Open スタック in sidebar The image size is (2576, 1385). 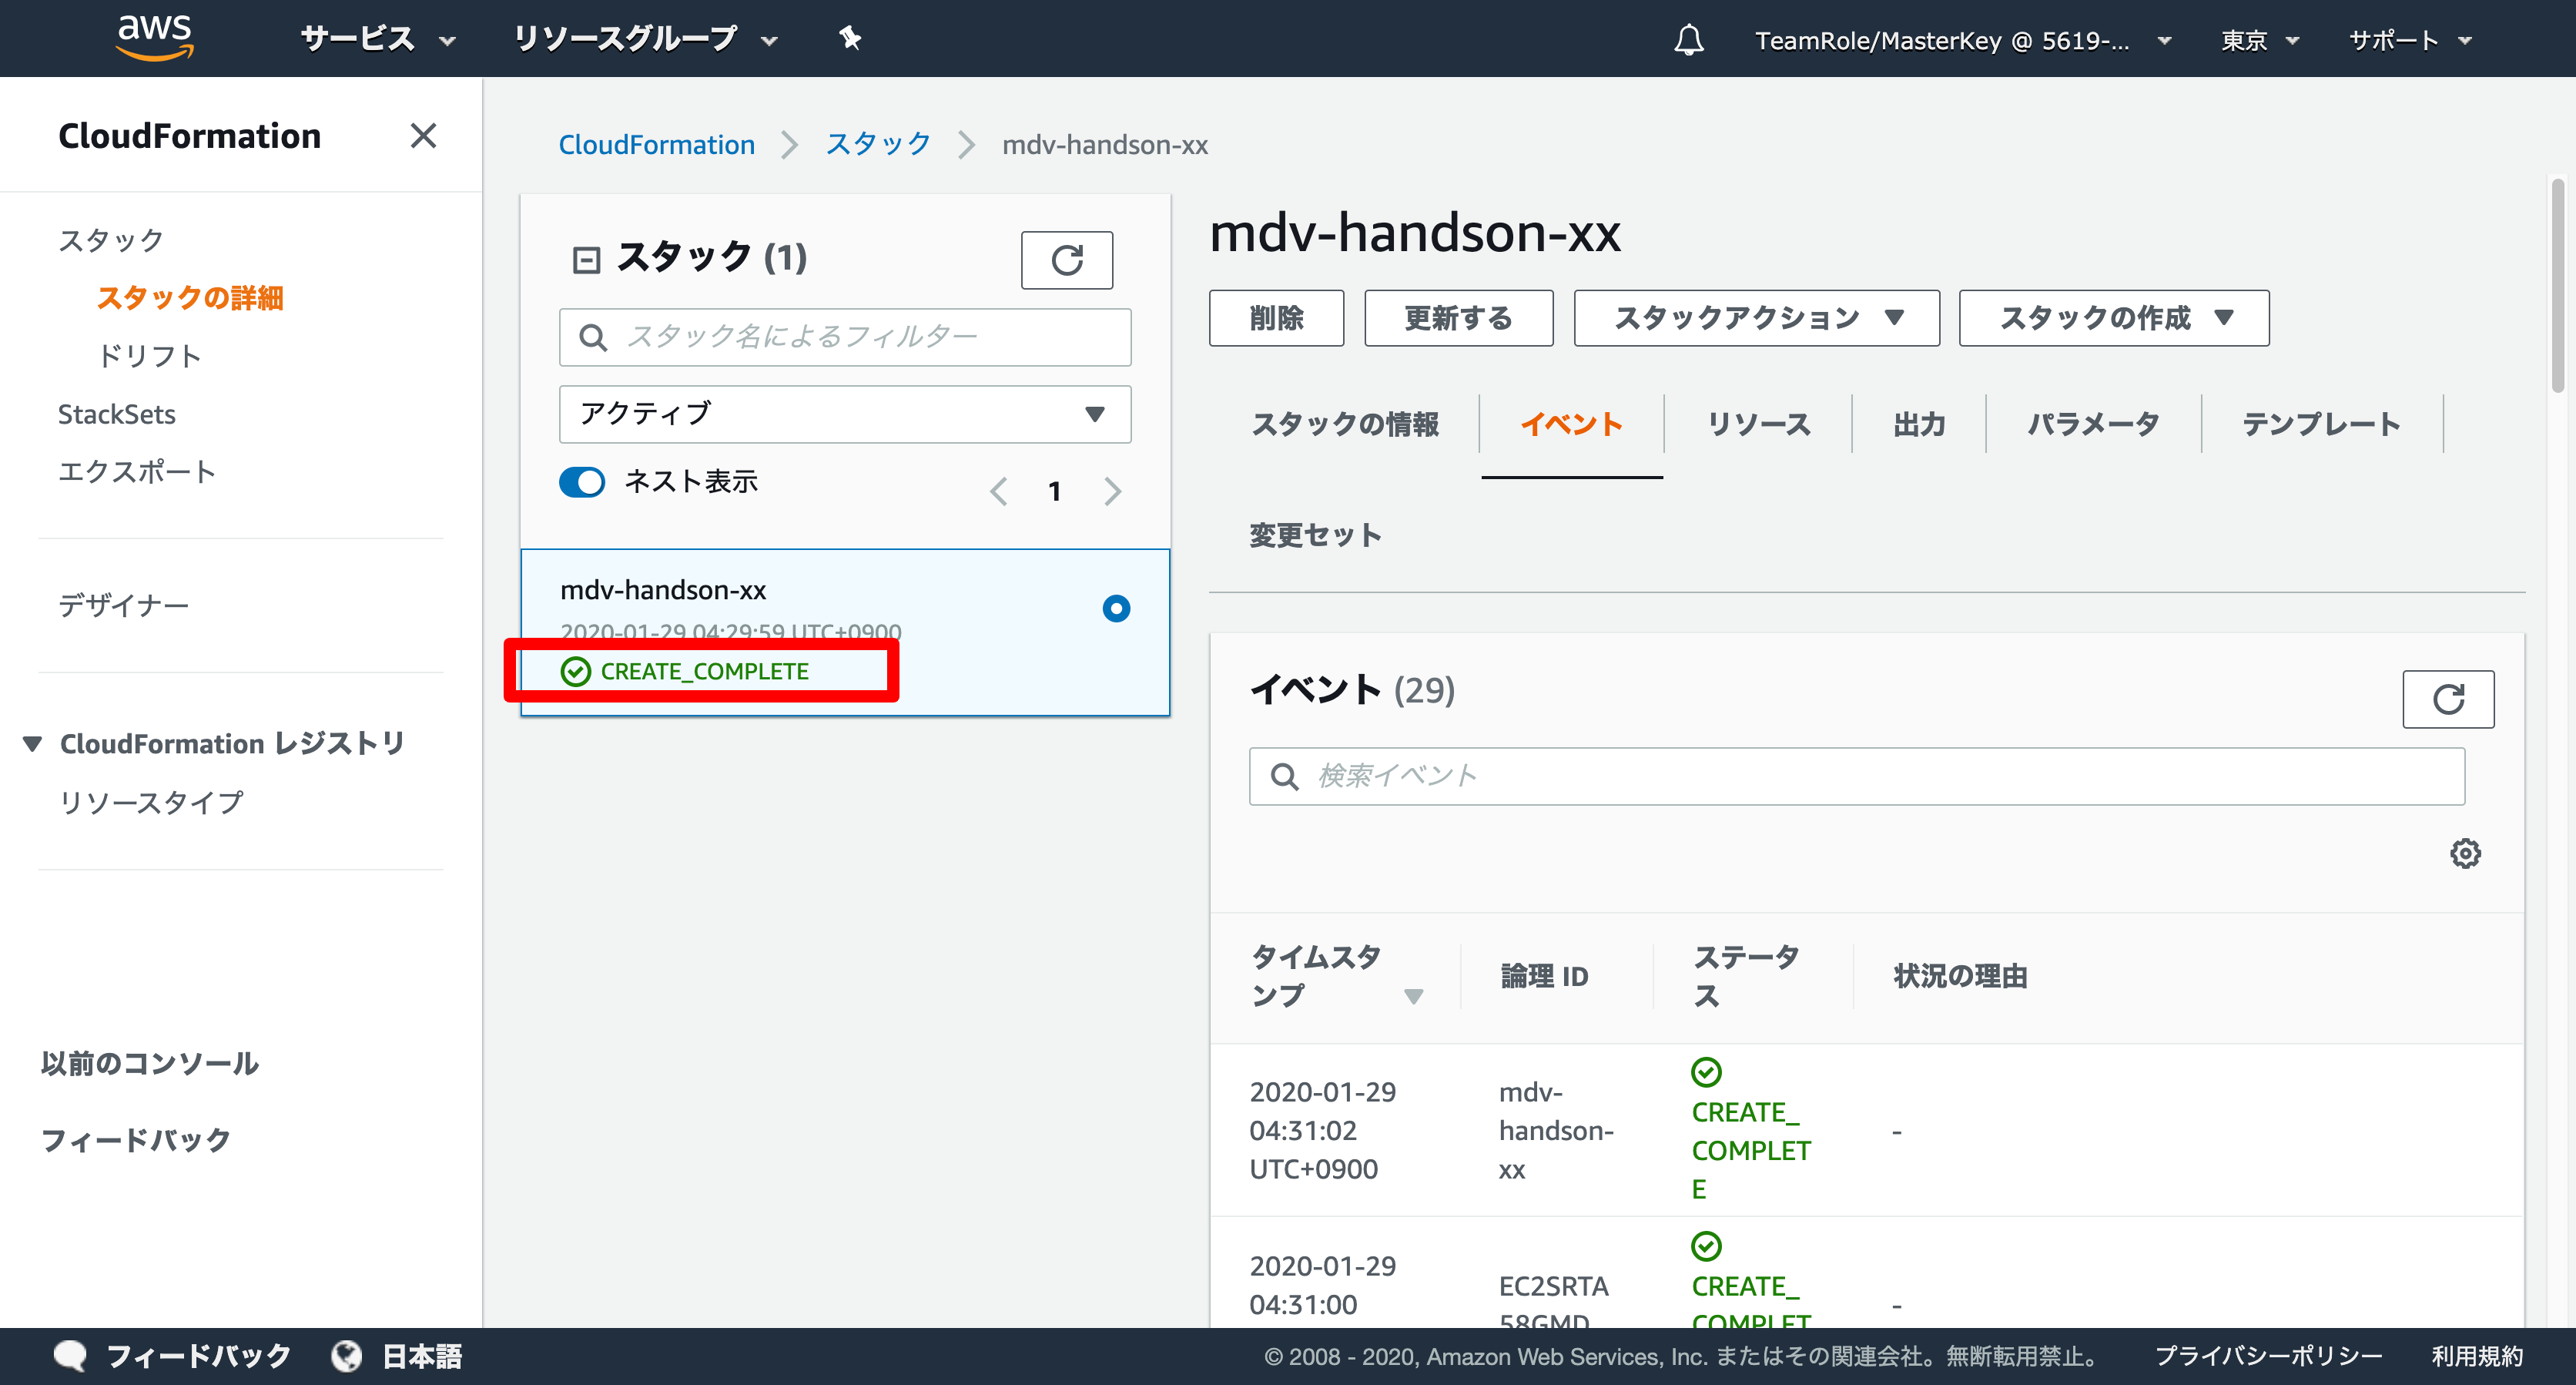click(x=111, y=240)
